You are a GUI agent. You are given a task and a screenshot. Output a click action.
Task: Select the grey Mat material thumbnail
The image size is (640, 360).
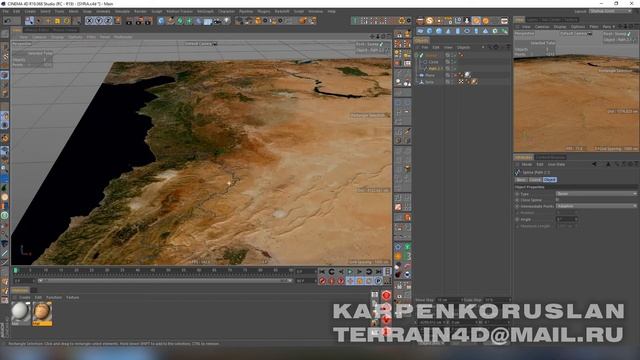(x=20, y=313)
